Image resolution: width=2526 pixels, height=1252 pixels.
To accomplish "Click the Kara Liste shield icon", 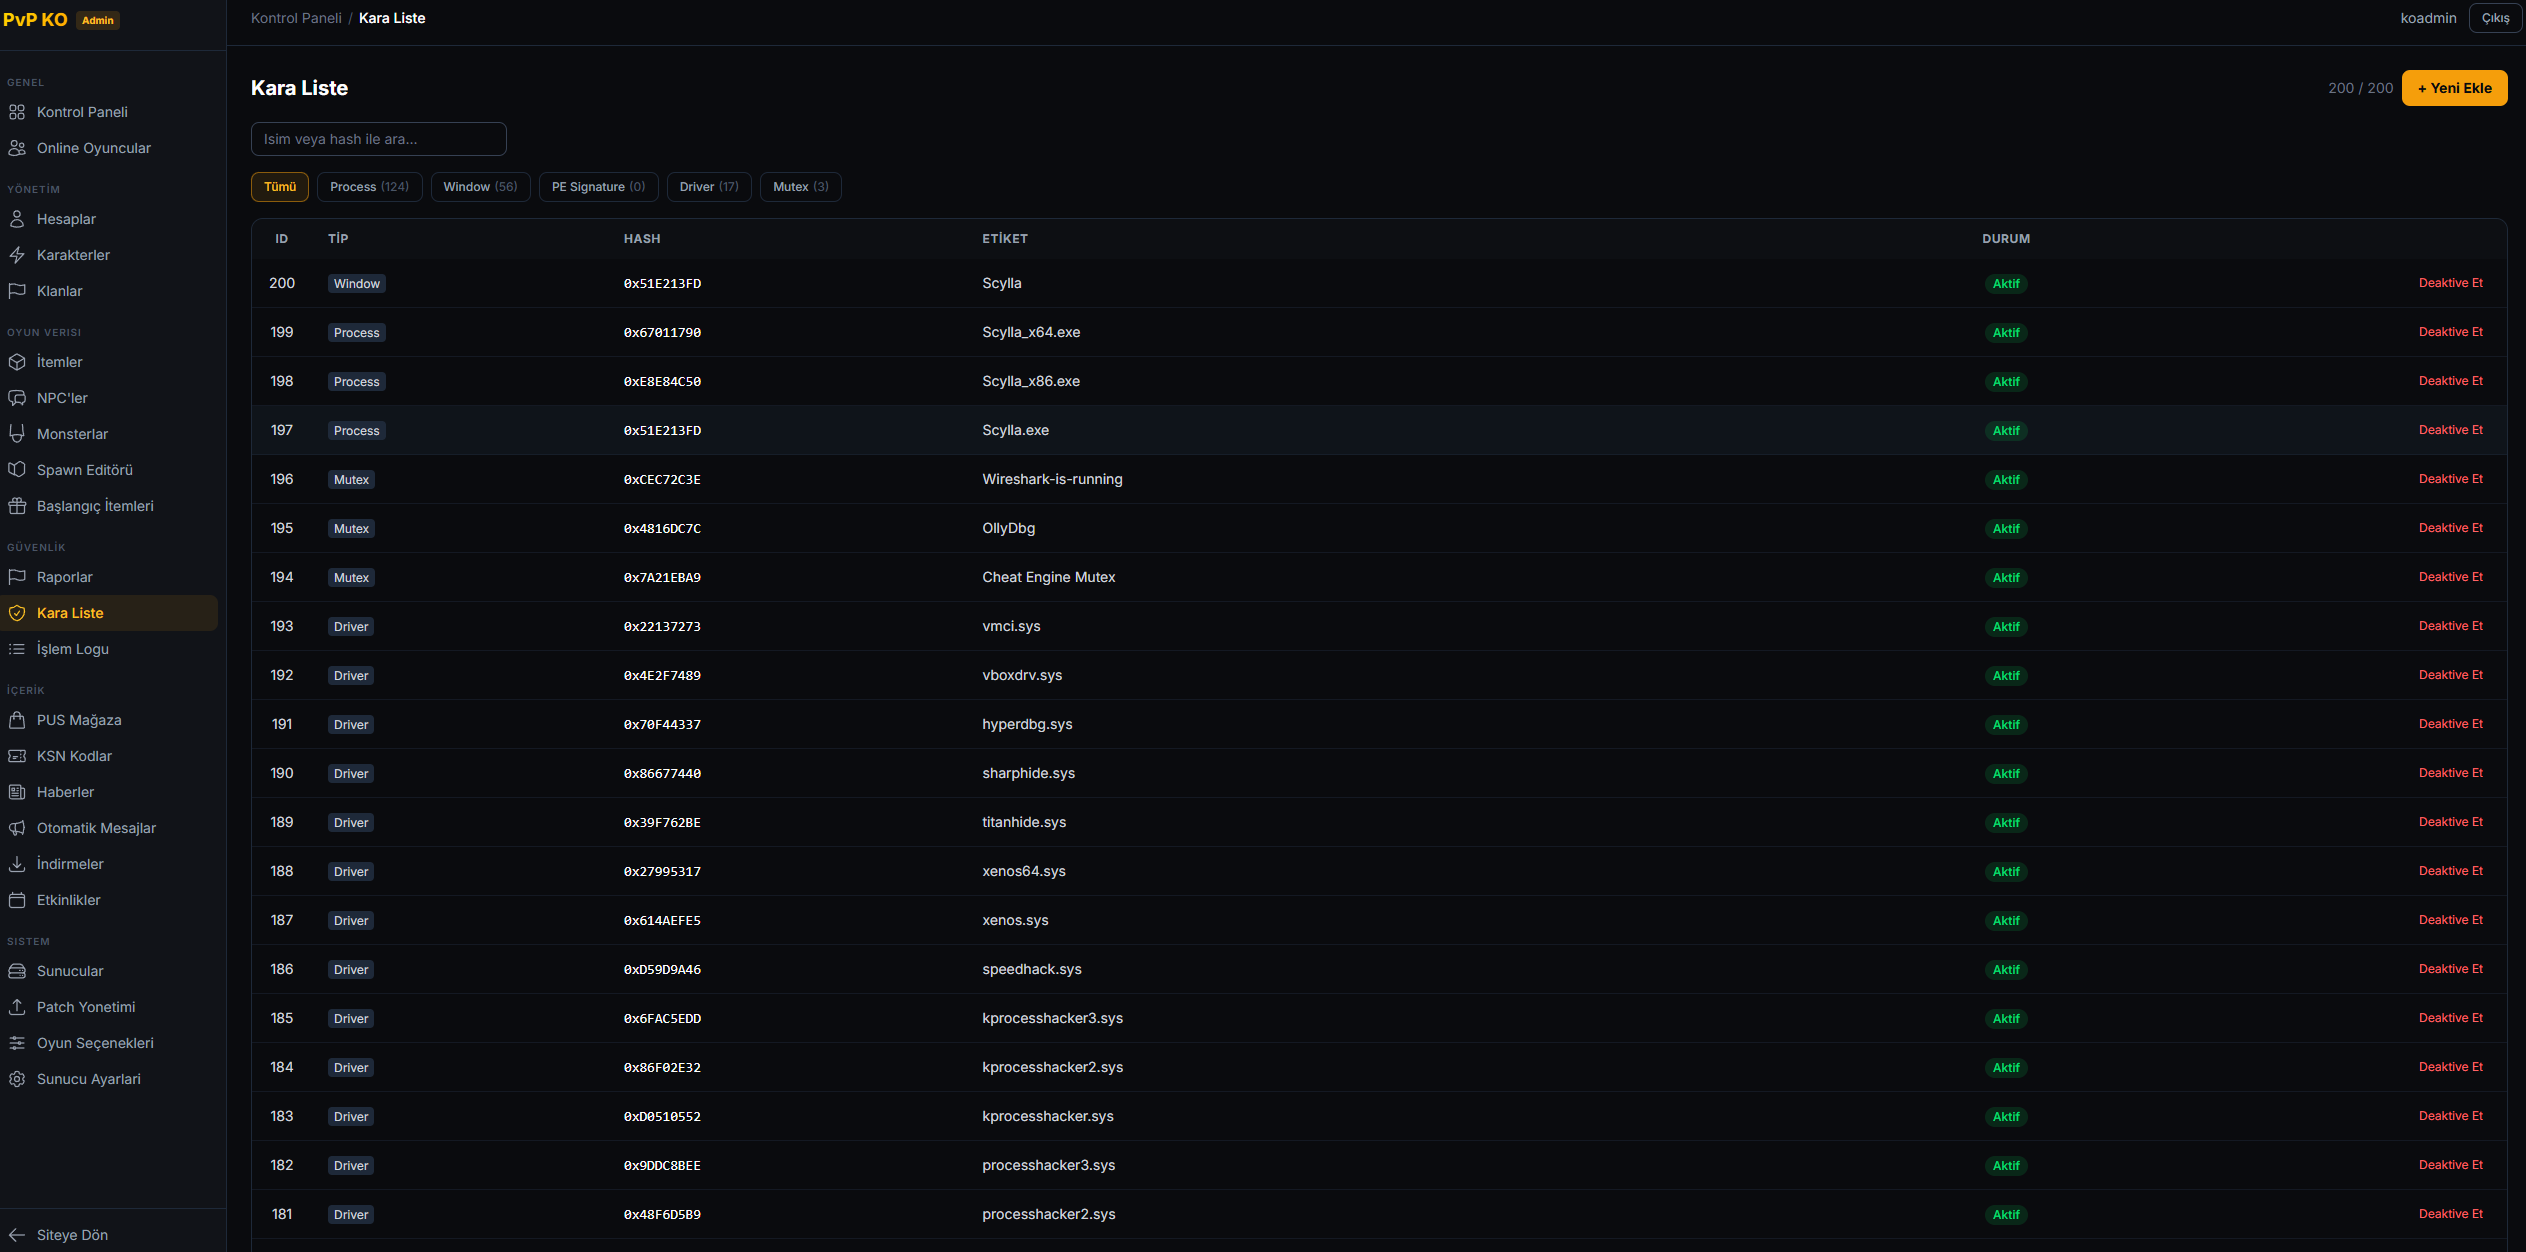I will click(x=17, y=613).
